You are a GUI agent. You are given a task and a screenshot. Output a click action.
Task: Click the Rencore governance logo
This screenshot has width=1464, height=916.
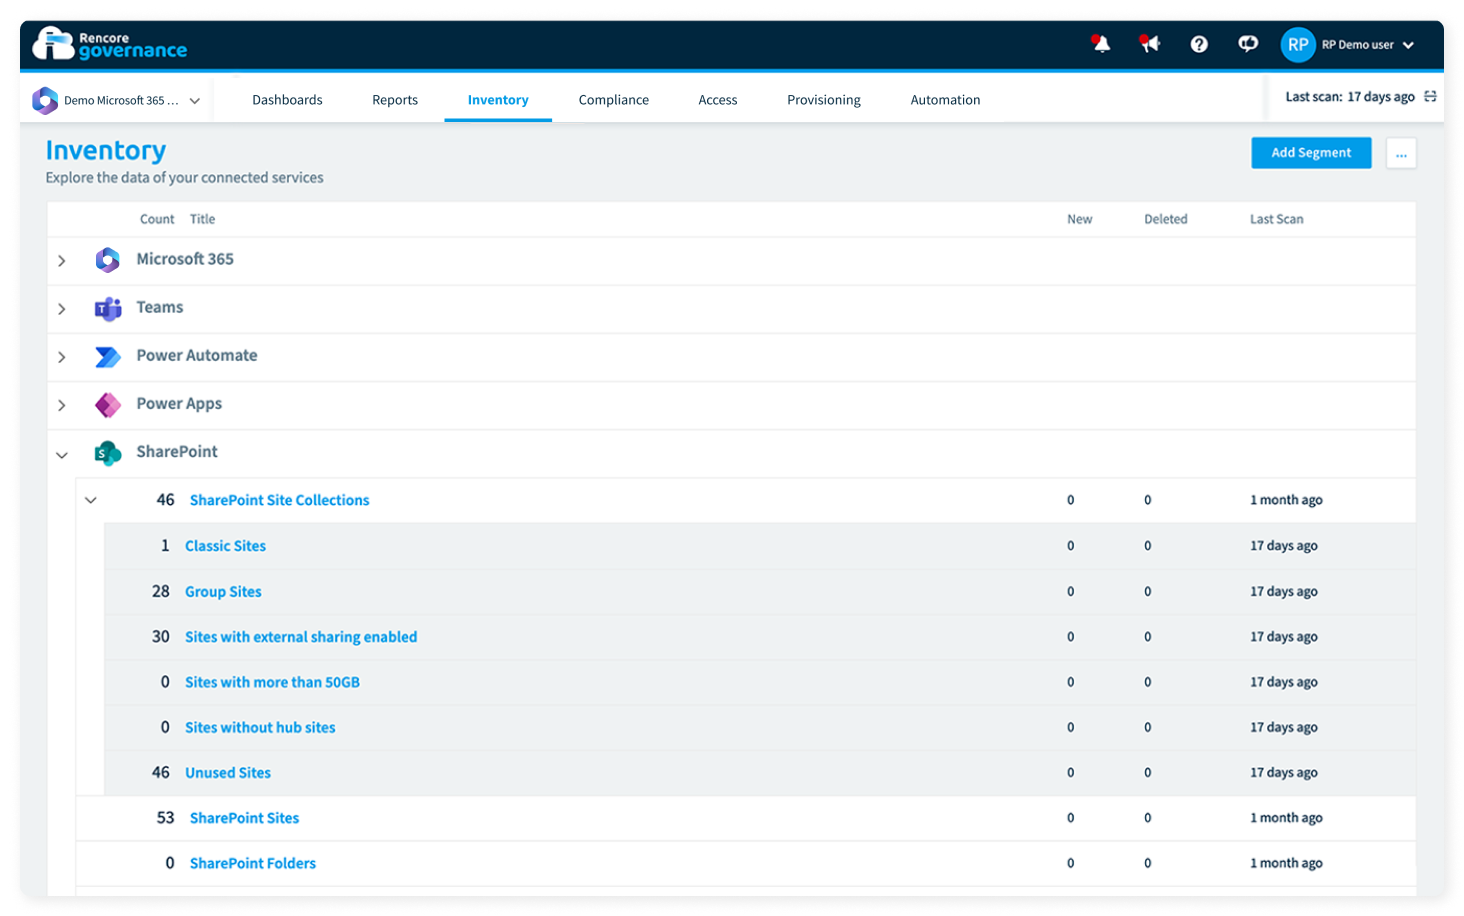point(110,44)
